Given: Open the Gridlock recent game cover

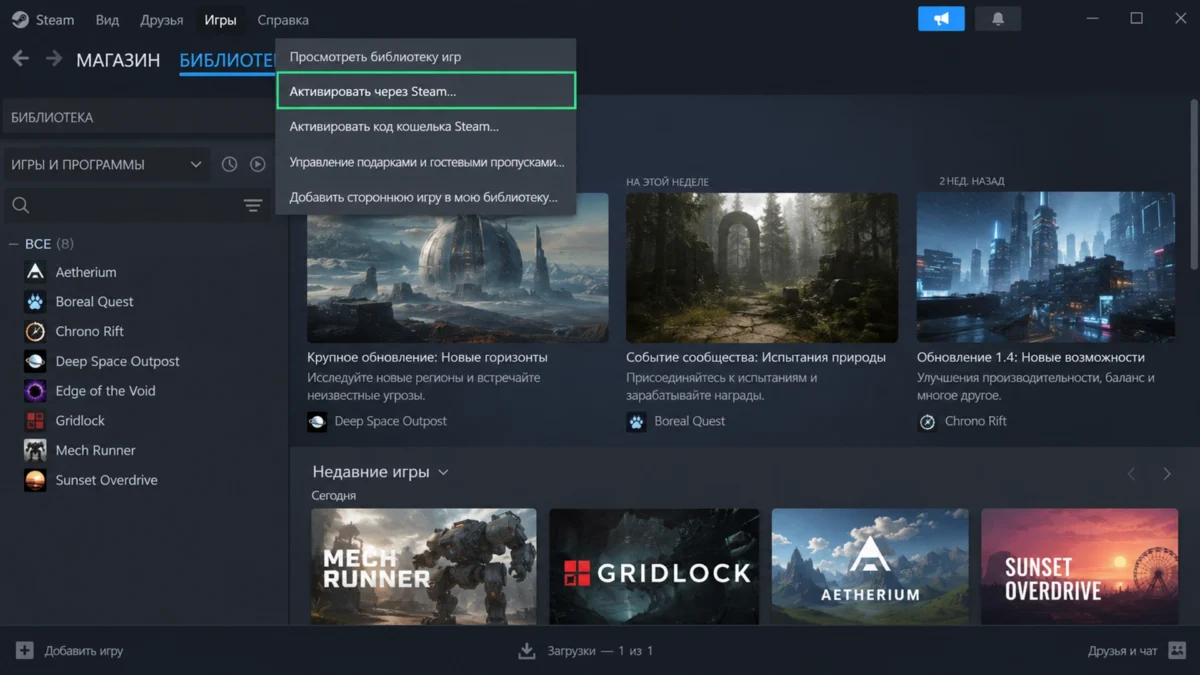Looking at the screenshot, I should 654,566.
